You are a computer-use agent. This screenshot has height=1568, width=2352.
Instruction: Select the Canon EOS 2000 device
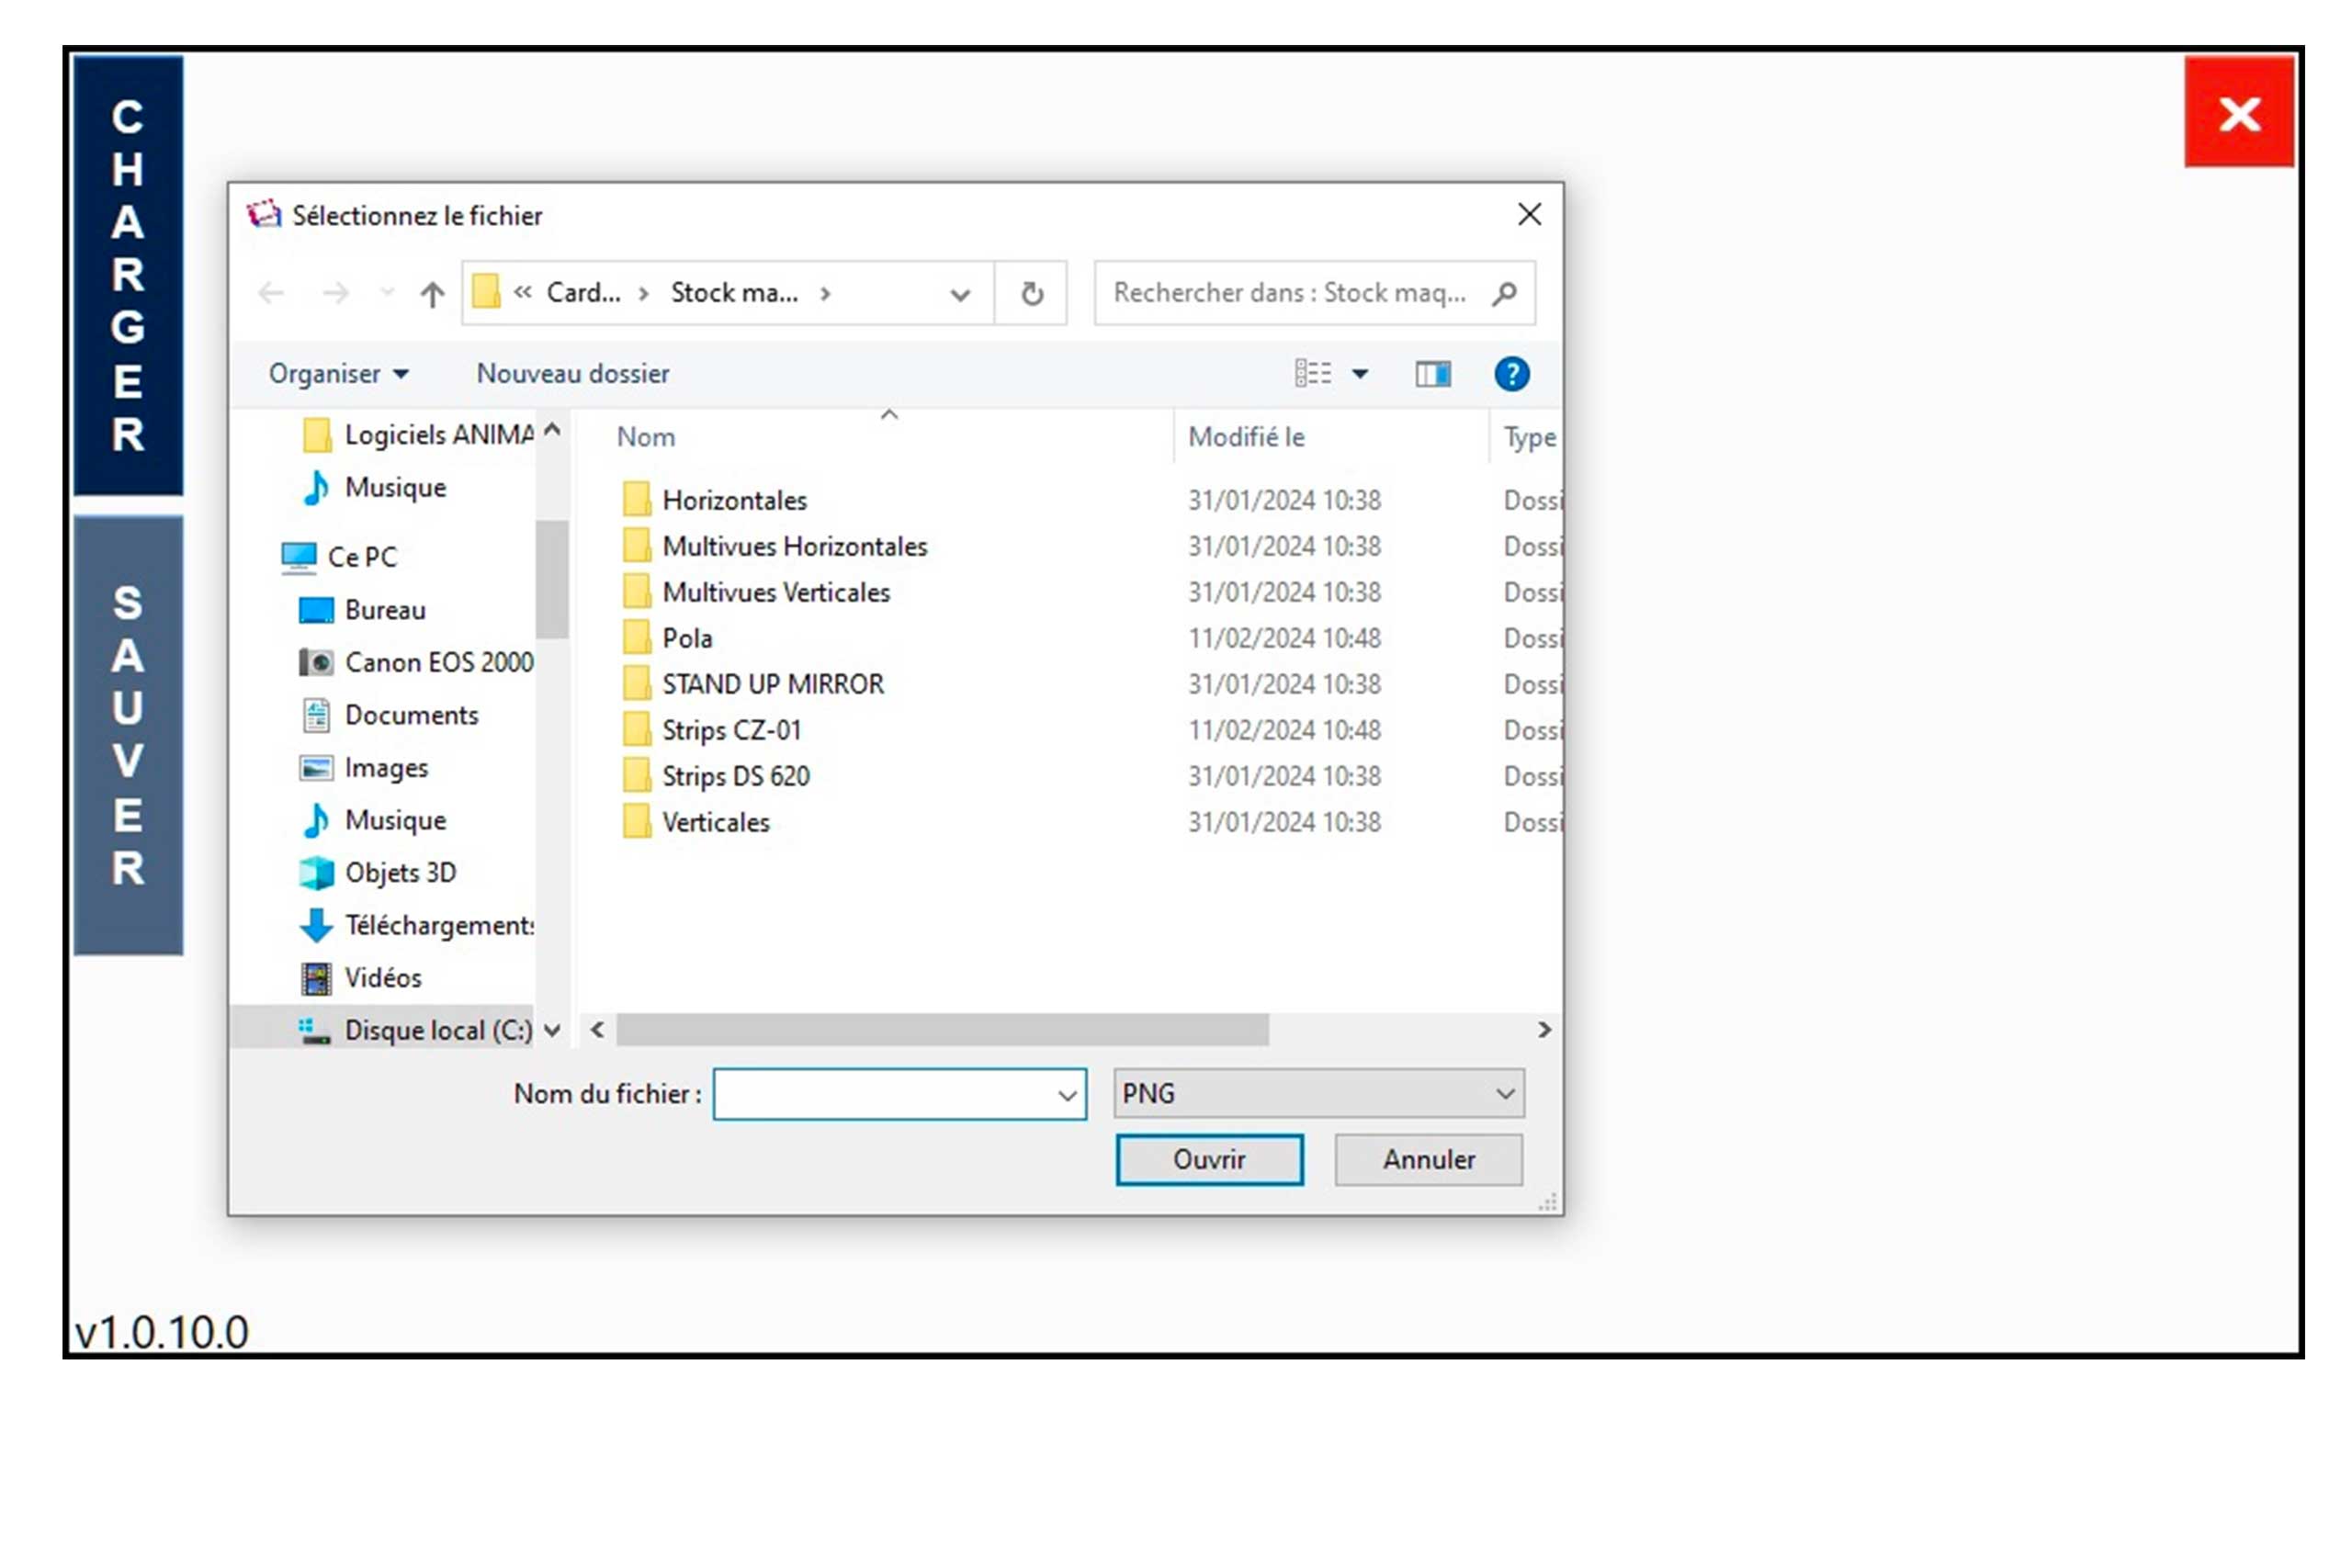coord(438,663)
